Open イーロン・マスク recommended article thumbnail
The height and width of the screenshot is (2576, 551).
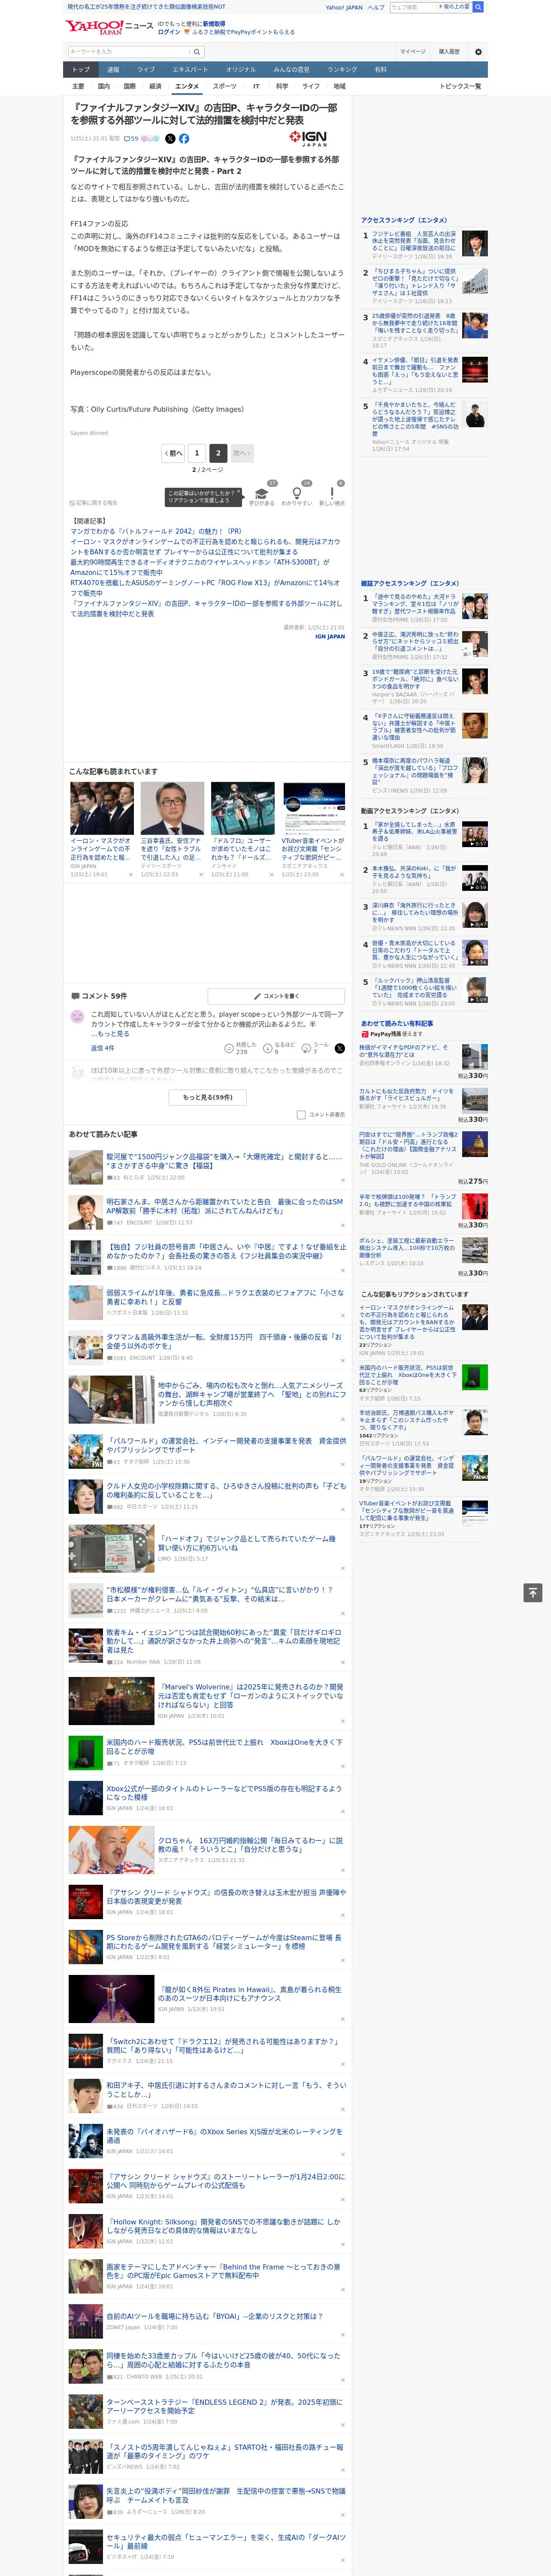tap(102, 808)
